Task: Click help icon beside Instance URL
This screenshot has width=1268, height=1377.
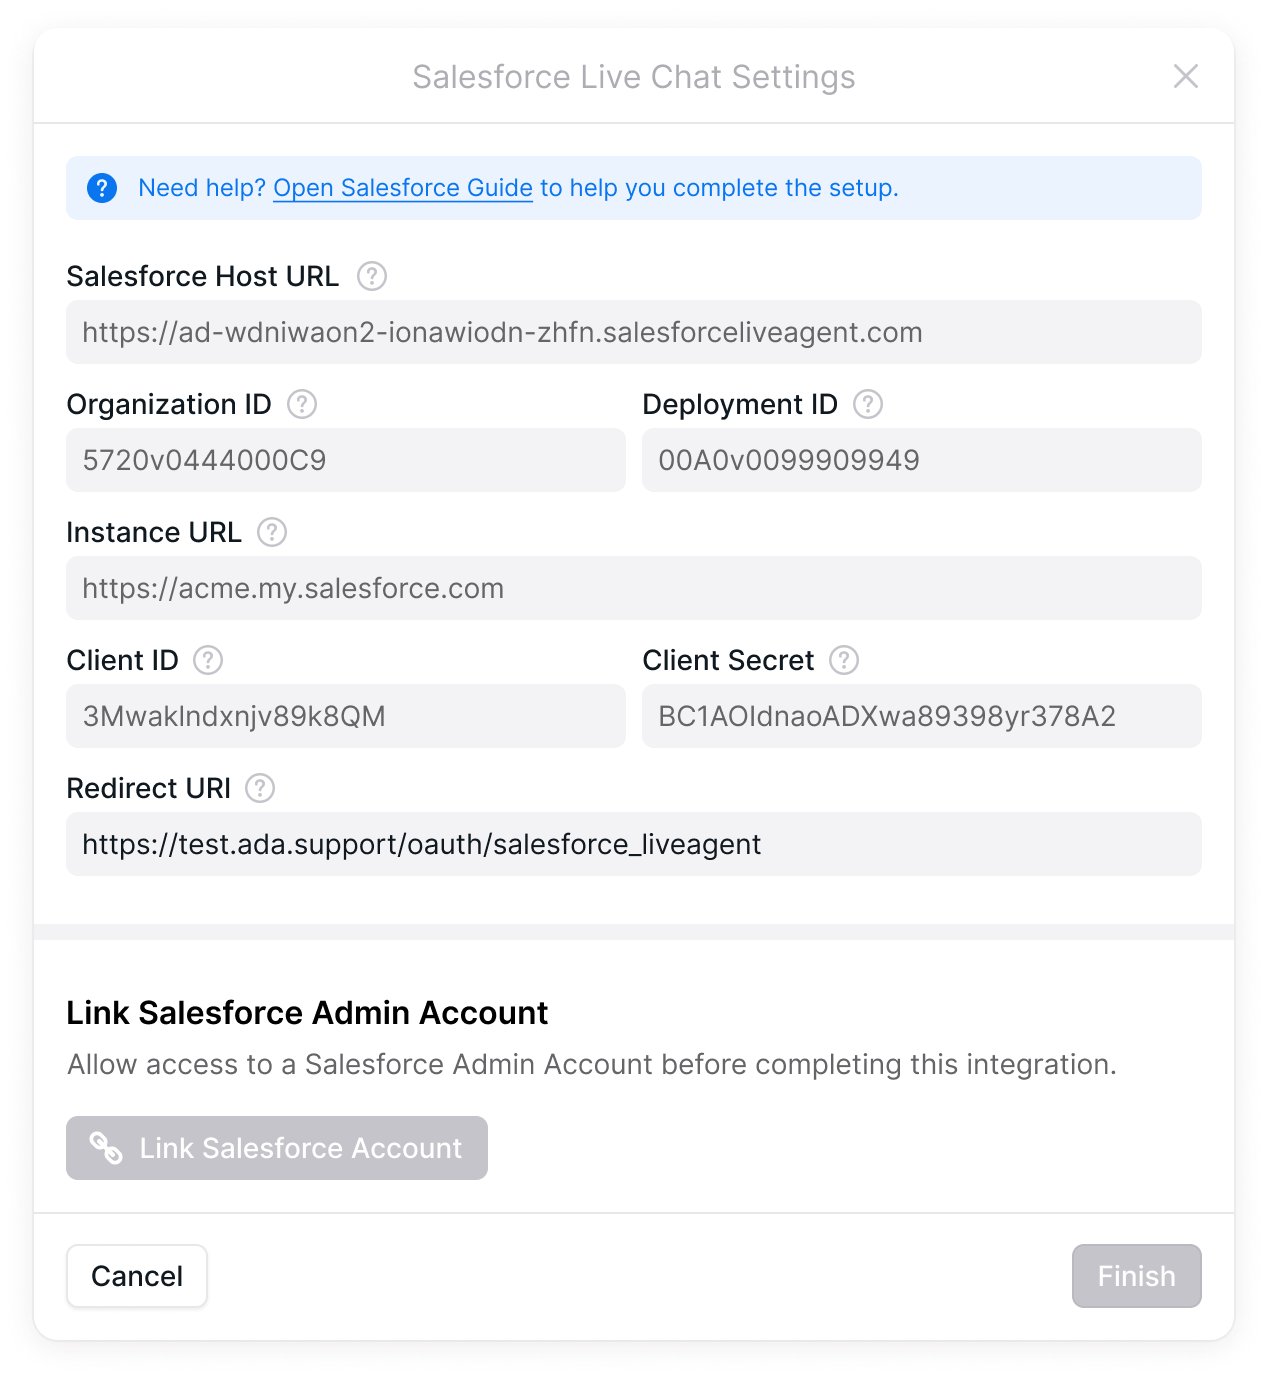Action: (272, 532)
